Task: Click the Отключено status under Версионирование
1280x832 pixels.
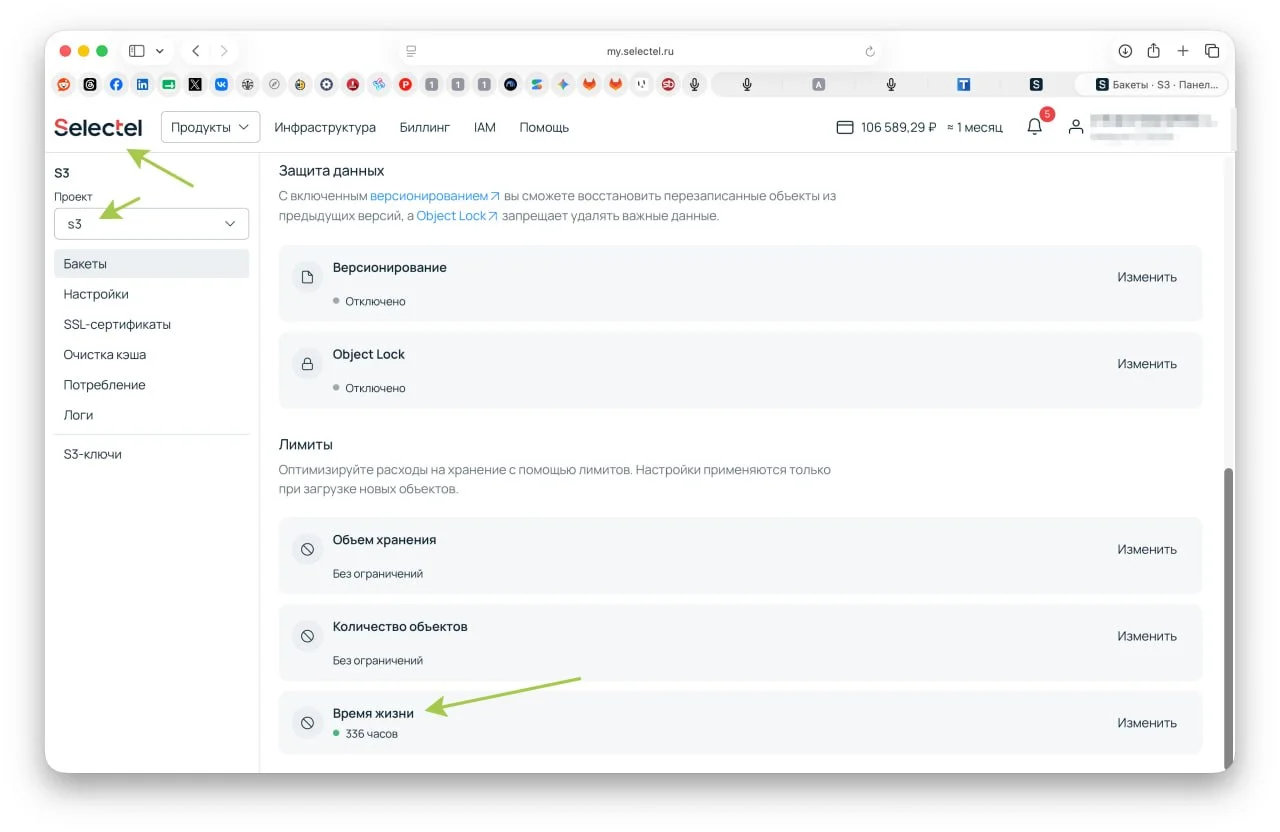Action: pos(375,301)
